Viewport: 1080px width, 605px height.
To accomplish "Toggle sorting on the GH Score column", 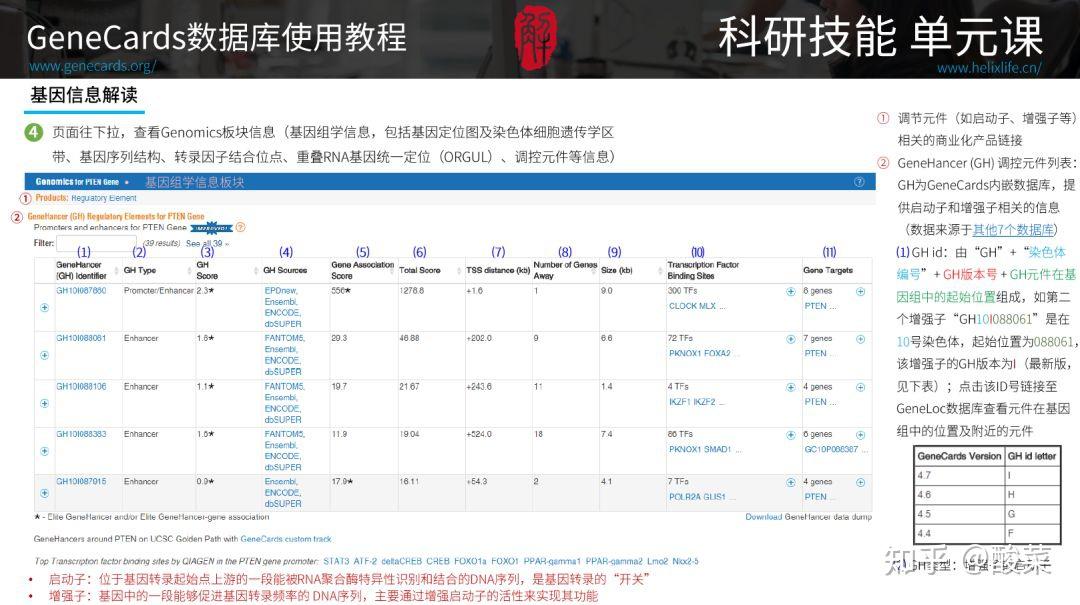I will 207,270.
